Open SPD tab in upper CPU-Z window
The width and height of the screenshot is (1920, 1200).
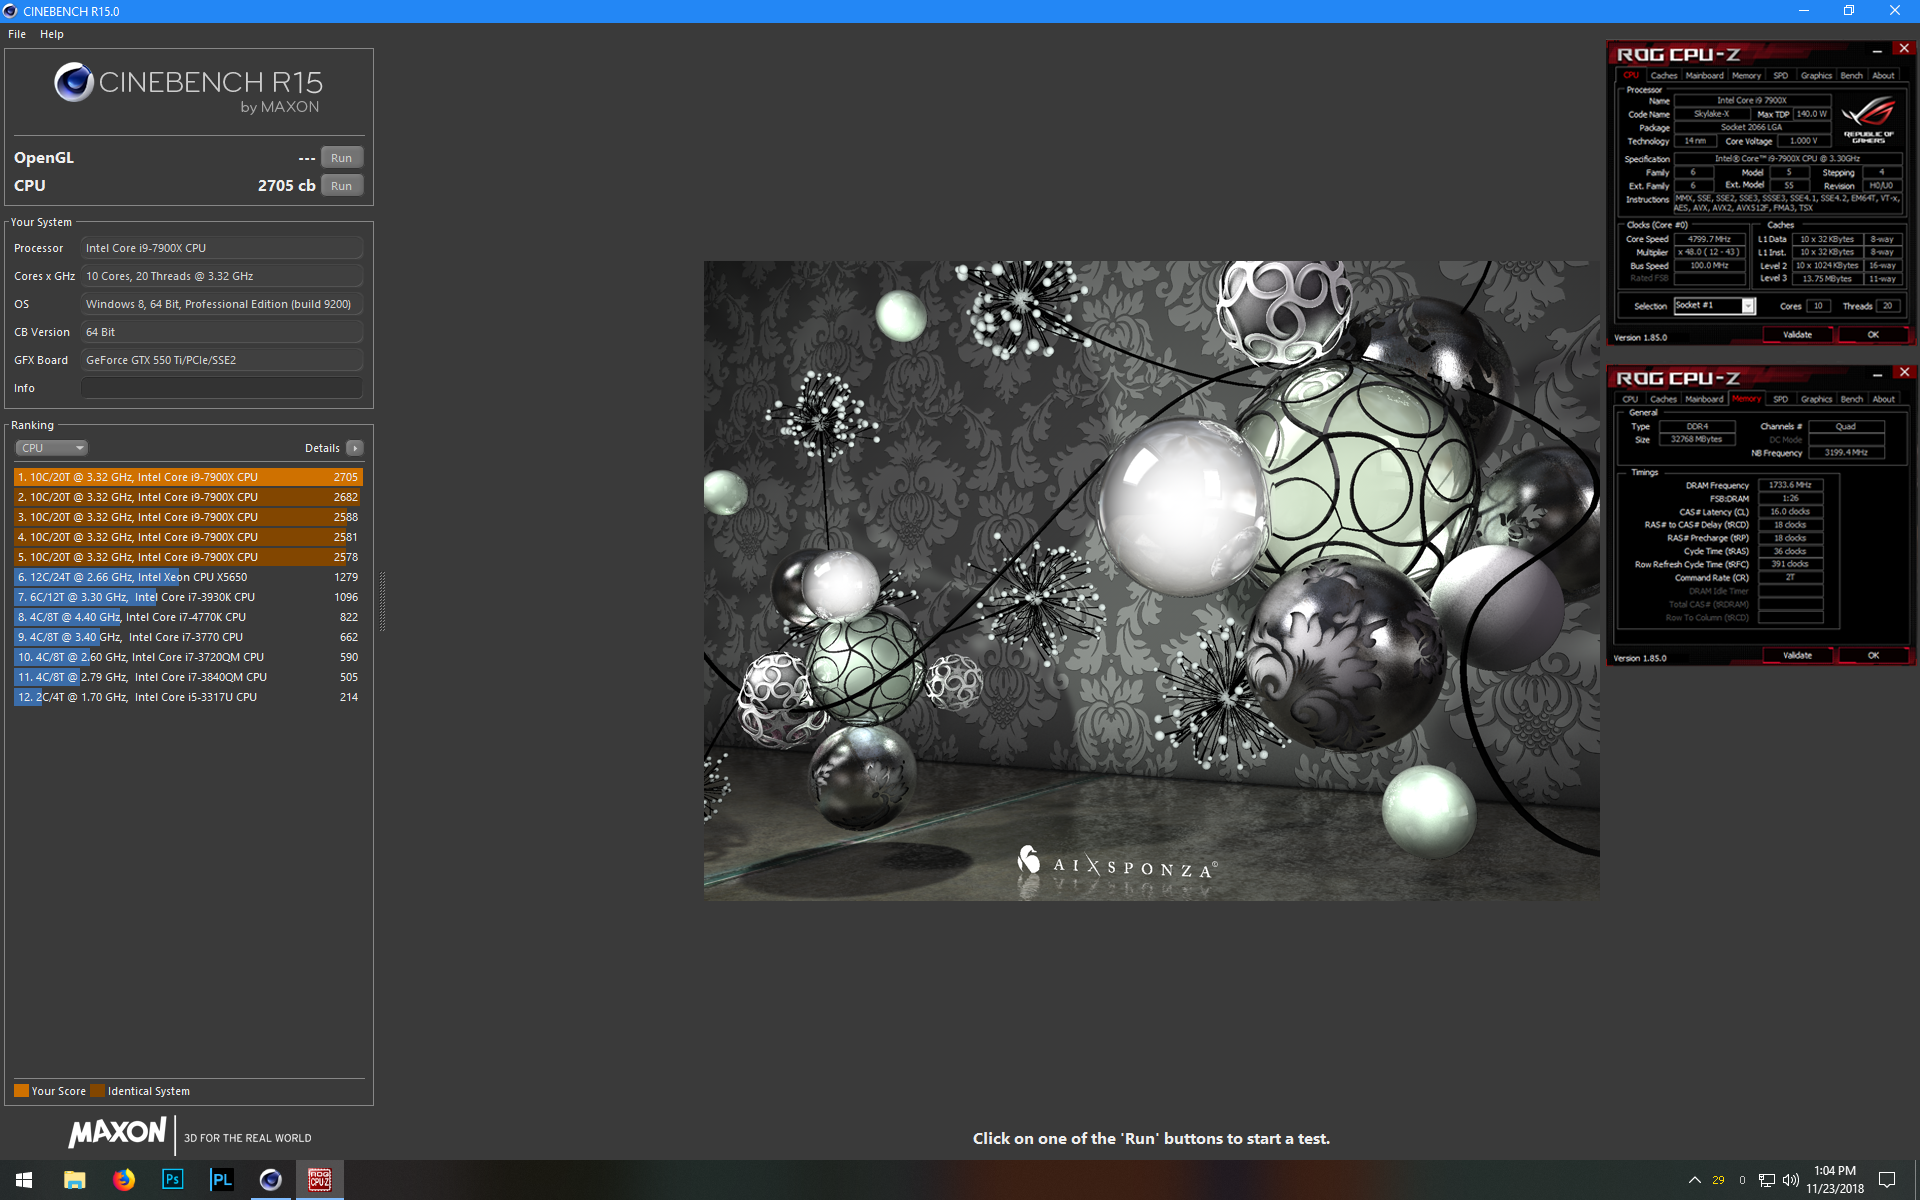[1781, 76]
